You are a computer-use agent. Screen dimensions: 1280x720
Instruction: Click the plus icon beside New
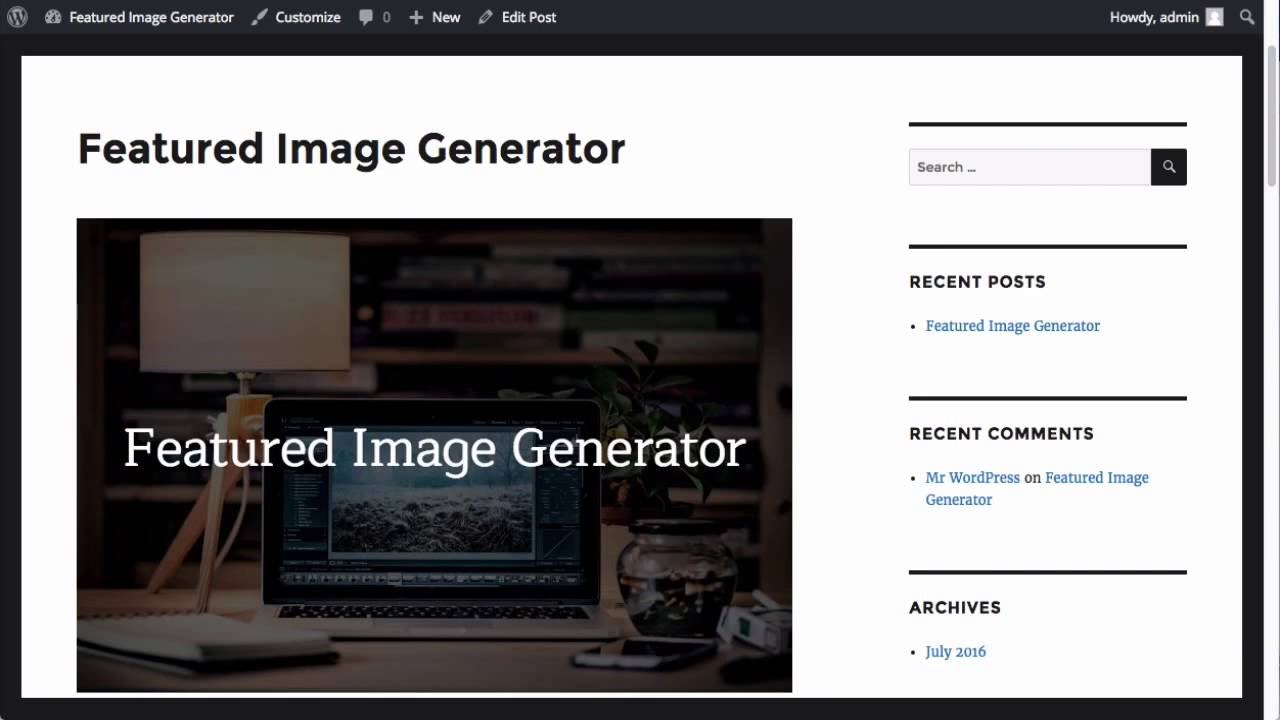[x=416, y=17]
